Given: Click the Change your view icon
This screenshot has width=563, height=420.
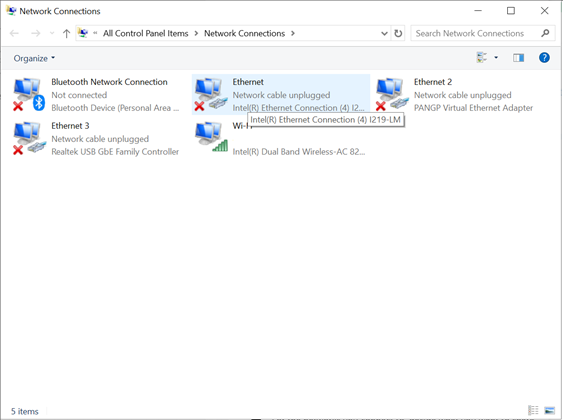Looking at the screenshot, I should 482,57.
